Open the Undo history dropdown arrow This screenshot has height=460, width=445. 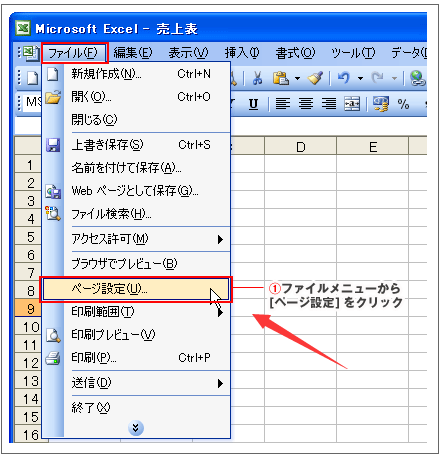tap(360, 79)
